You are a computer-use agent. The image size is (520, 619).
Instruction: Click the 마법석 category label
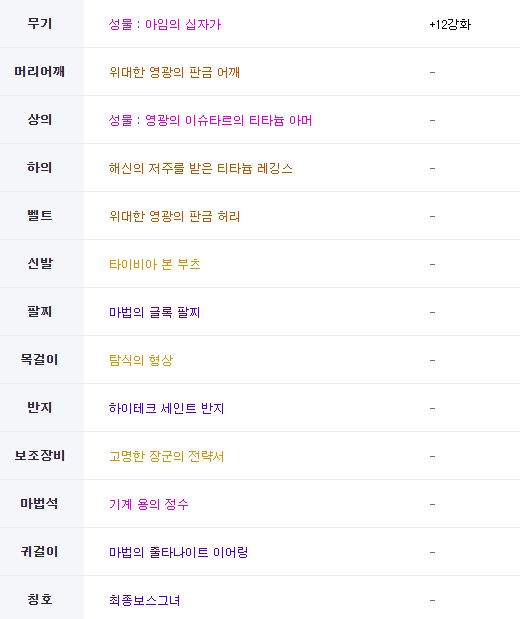pos(39,503)
